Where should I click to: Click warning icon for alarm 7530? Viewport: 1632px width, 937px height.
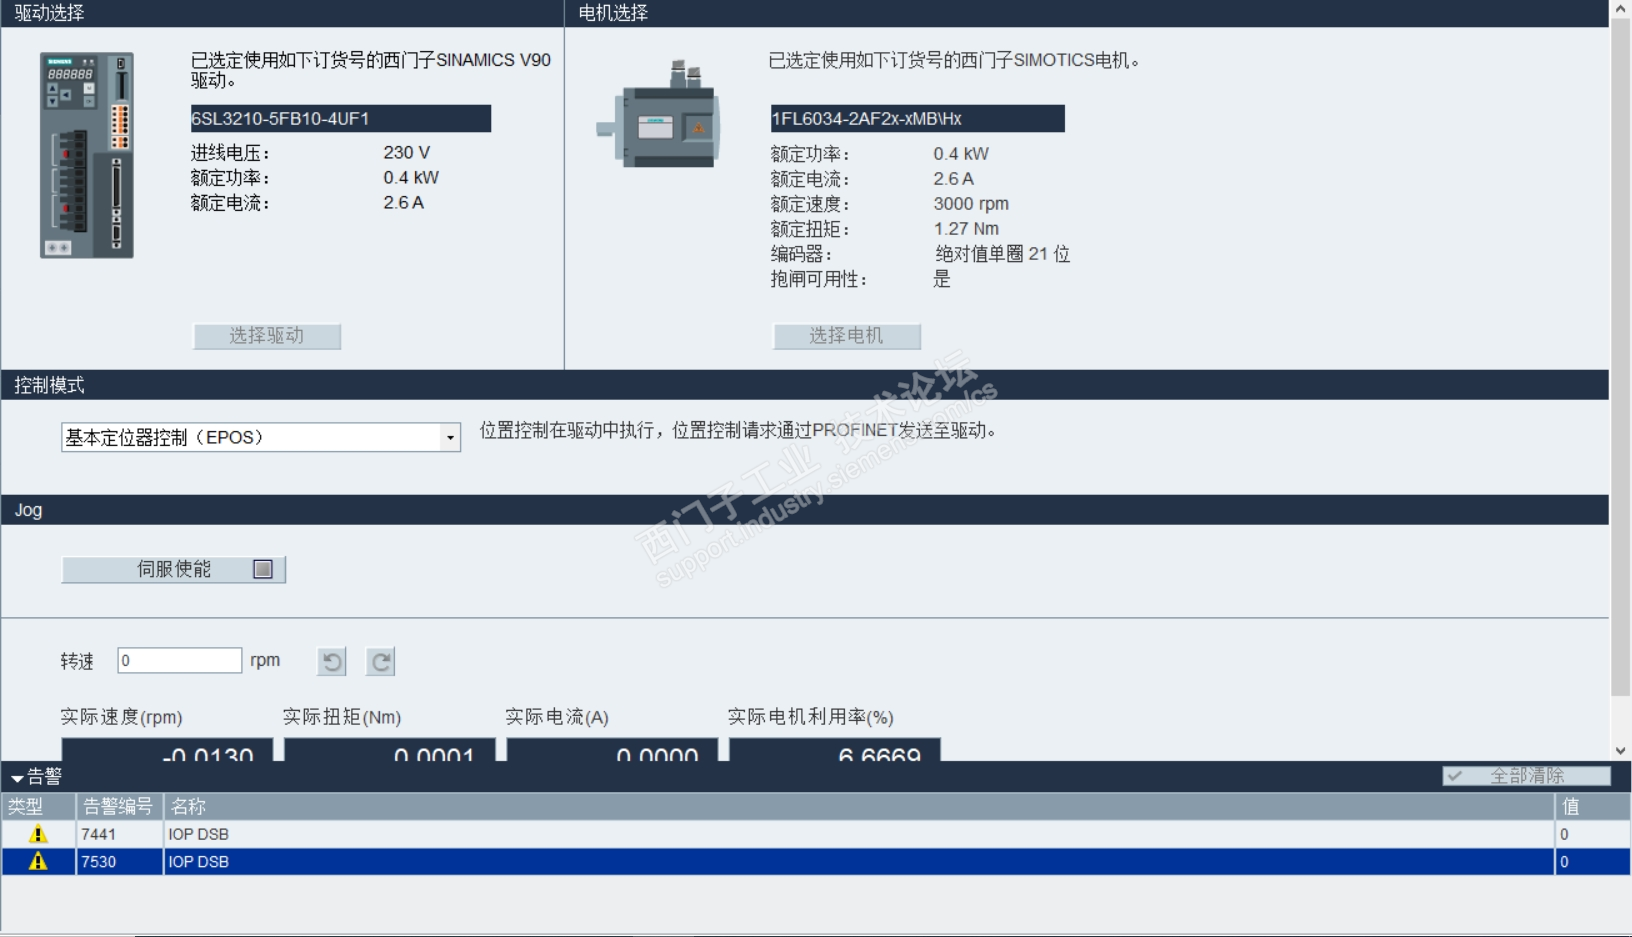pos(38,861)
